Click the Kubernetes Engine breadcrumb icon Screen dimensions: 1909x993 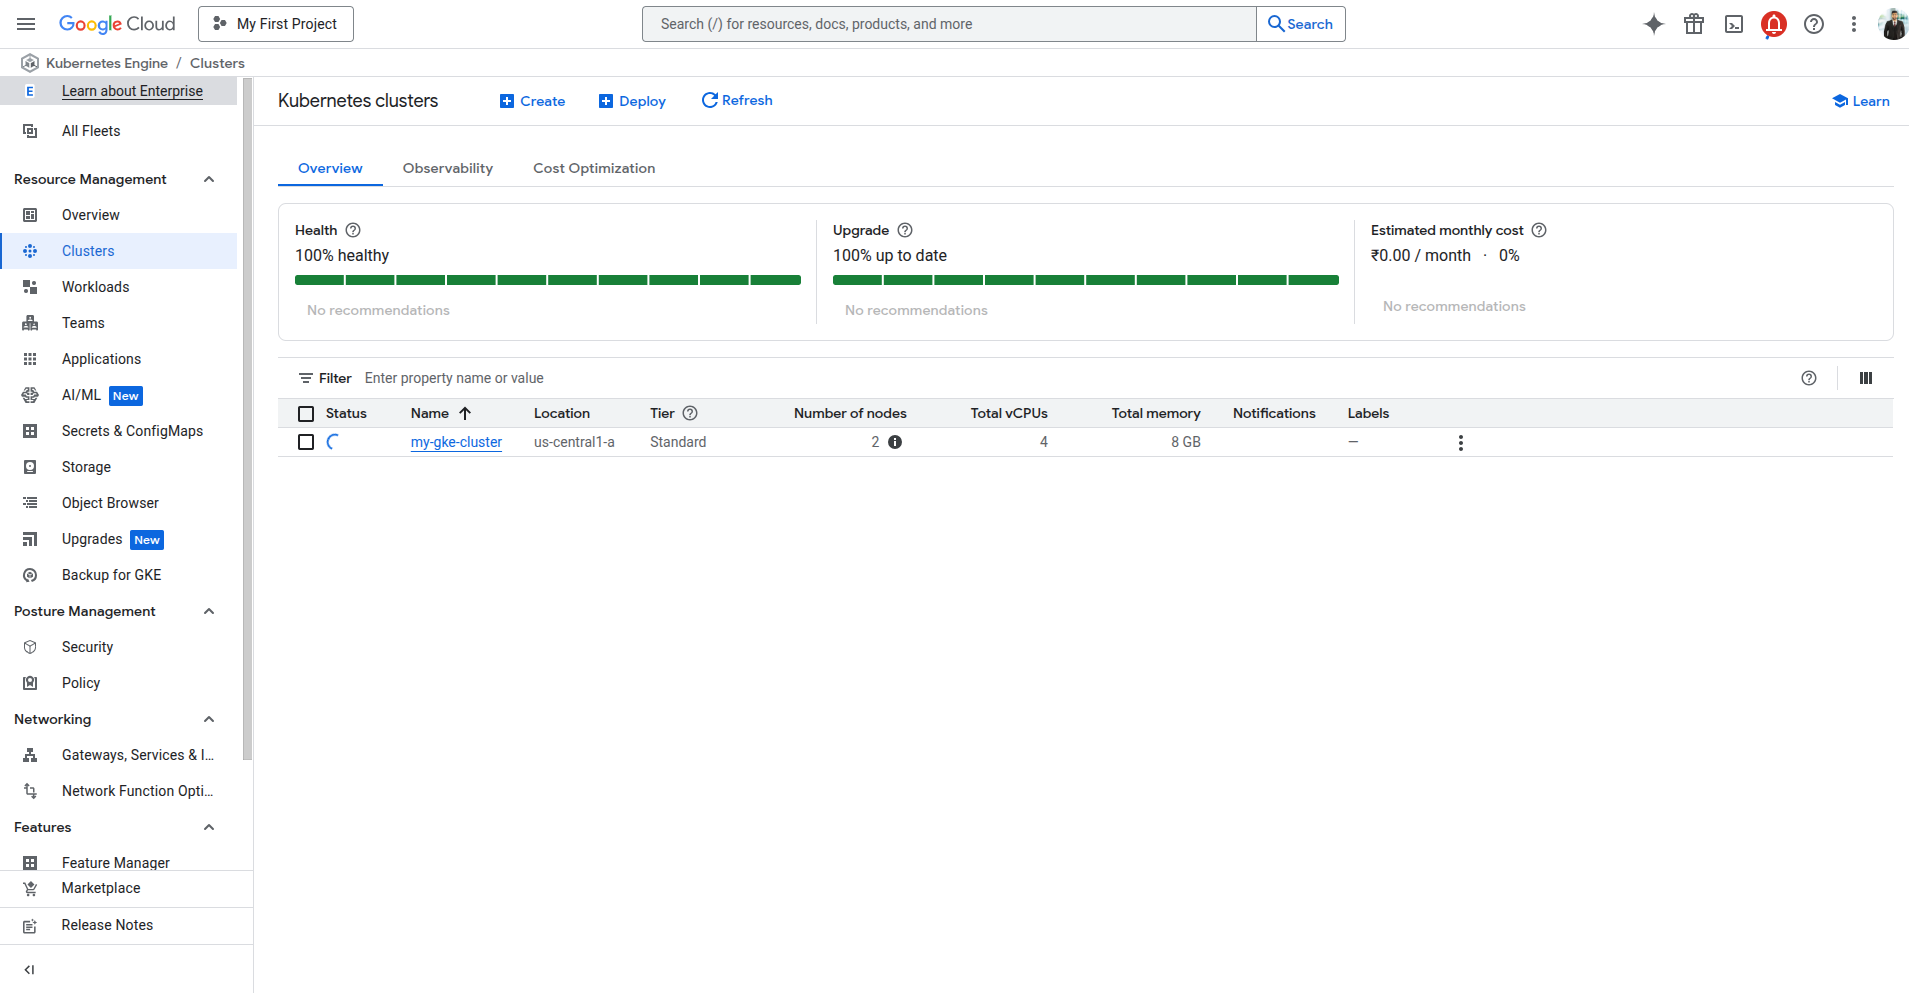30,63
